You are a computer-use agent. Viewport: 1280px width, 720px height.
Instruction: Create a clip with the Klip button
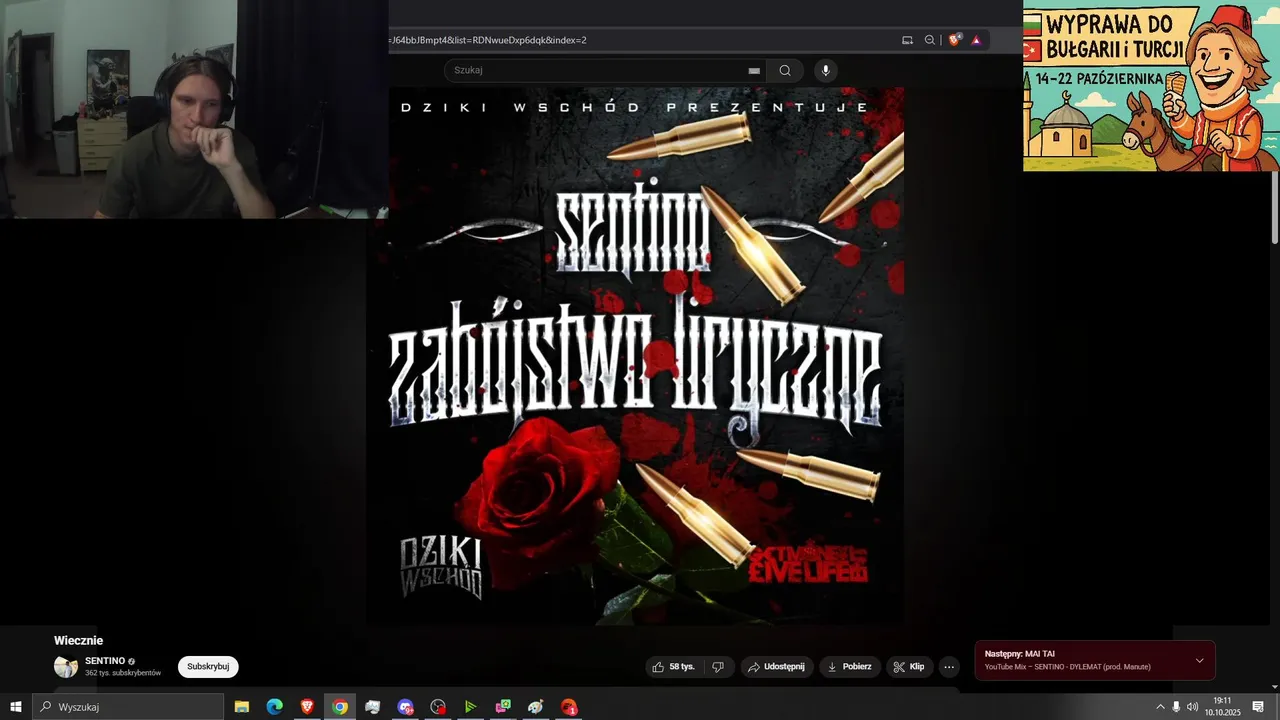point(909,667)
